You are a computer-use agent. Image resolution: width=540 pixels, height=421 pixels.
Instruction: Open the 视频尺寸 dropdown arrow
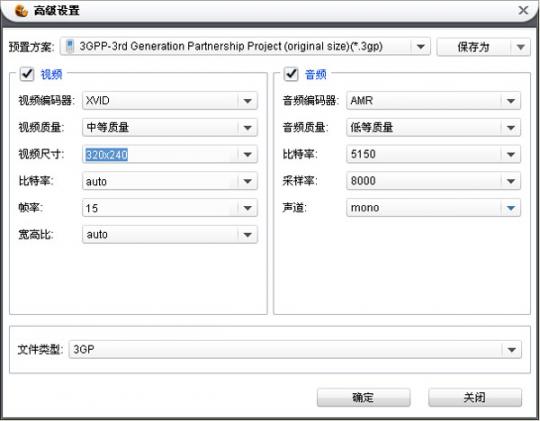[247, 155]
